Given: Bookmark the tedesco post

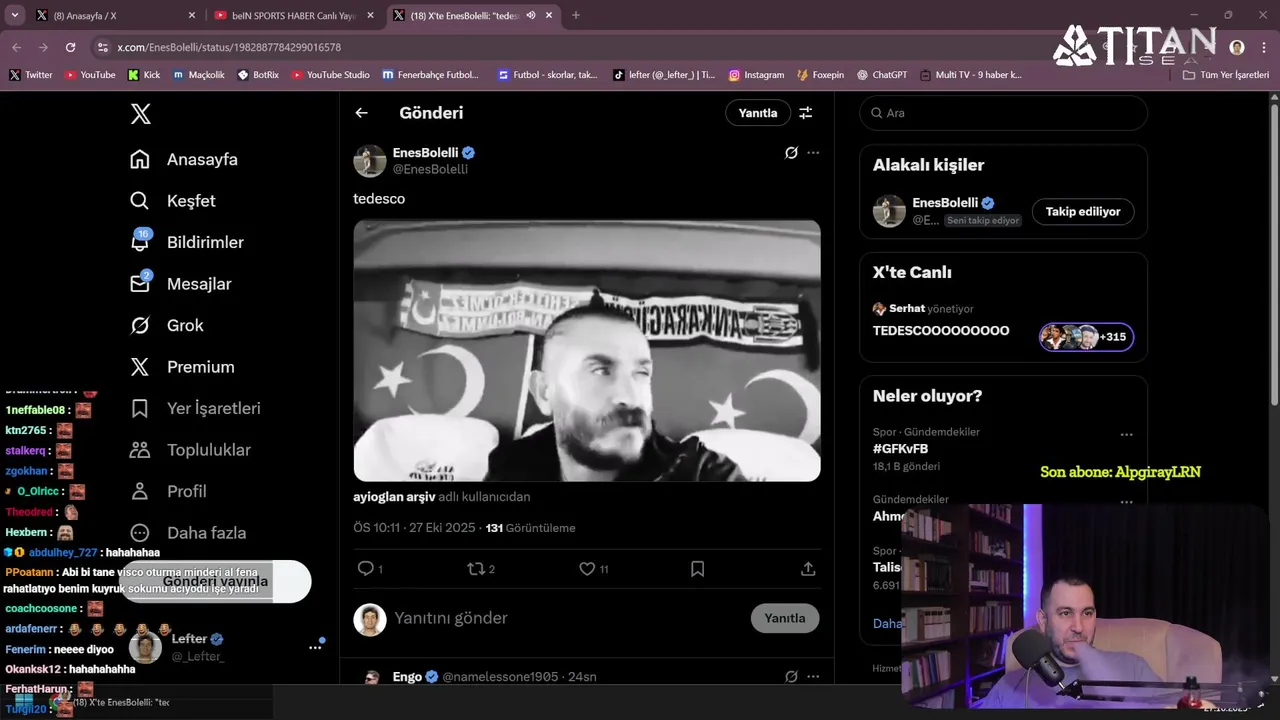Looking at the screenshot, I should point(698,569).
